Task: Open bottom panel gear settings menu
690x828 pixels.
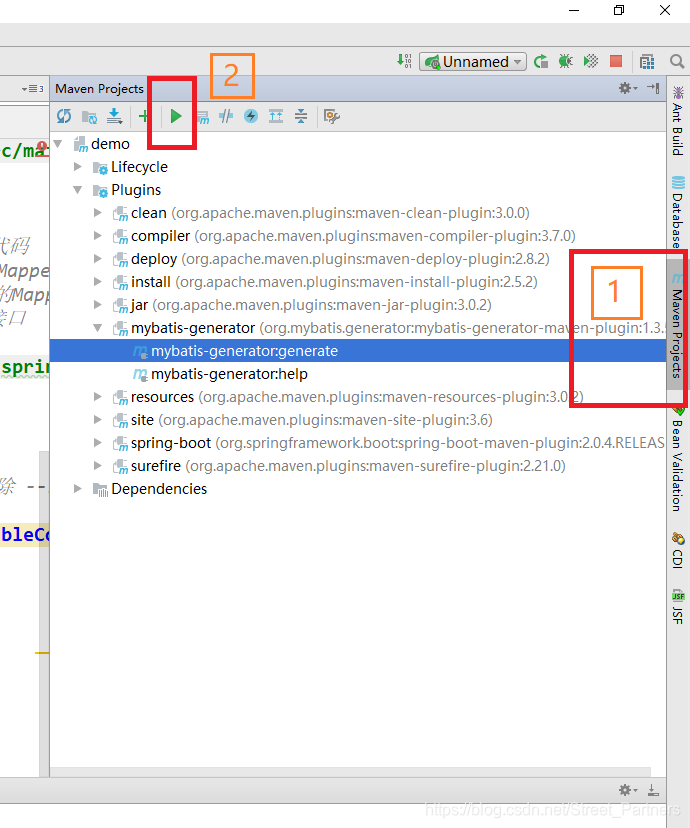Action: click(628, 790)
